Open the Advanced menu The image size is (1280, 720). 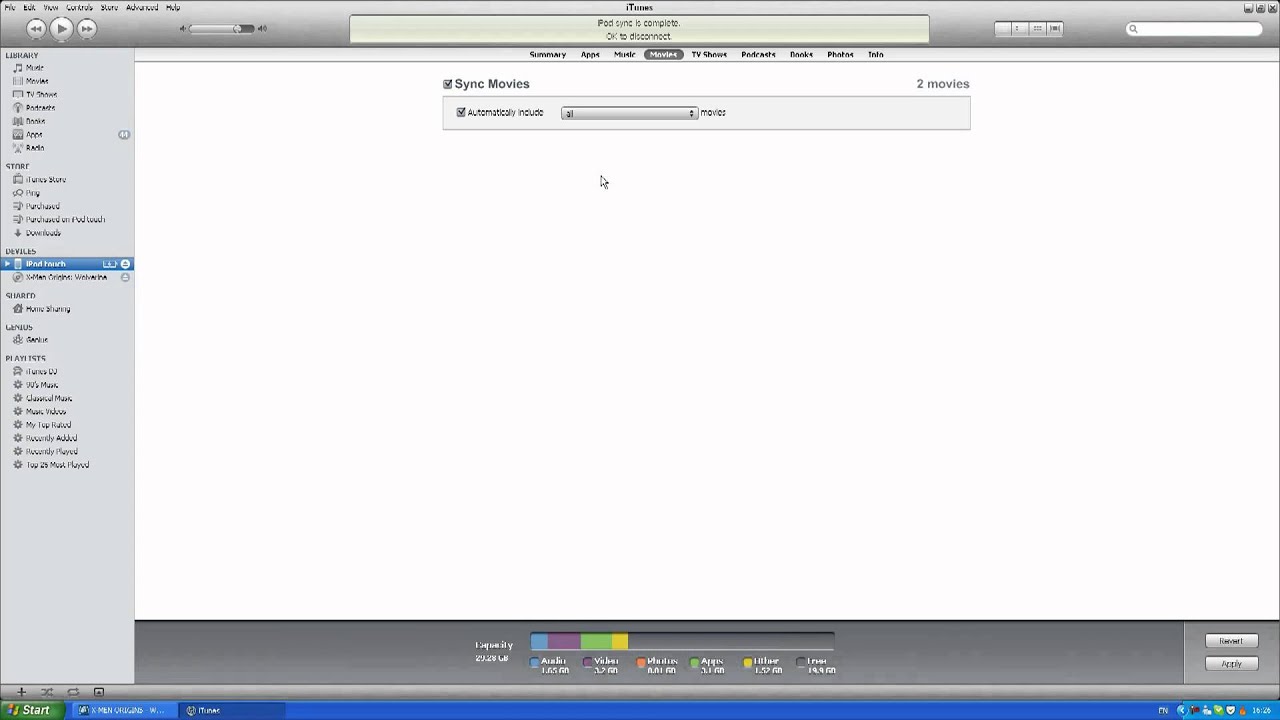142,7
